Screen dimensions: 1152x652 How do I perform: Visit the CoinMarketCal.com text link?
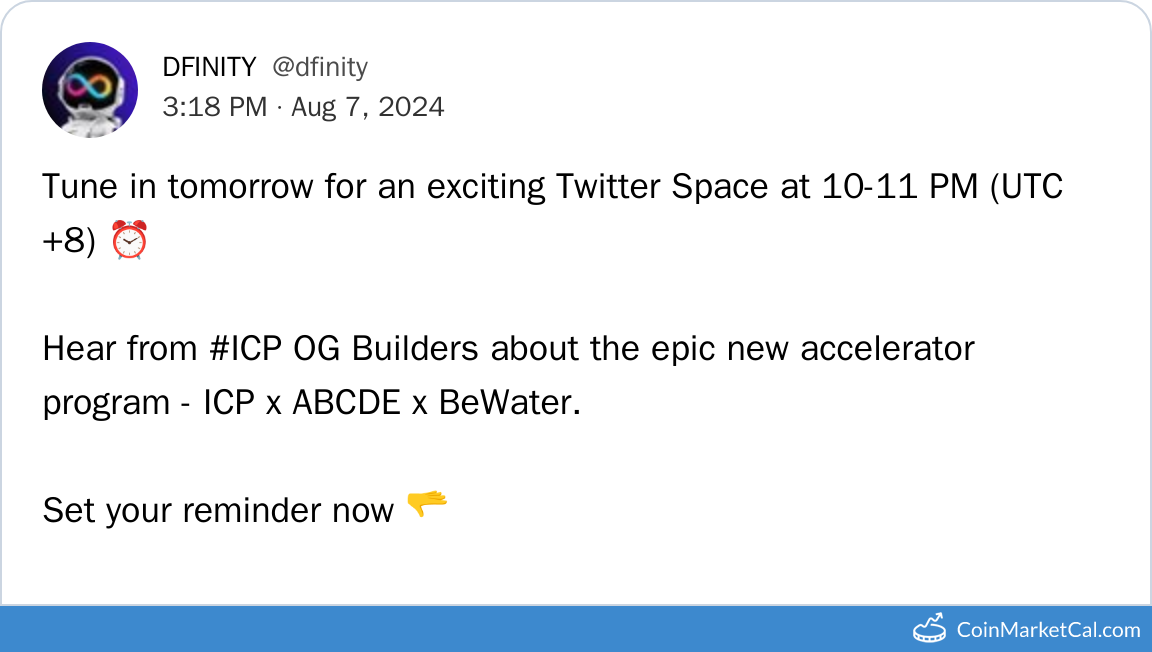pyautogui.click(x=1048, y=630)
